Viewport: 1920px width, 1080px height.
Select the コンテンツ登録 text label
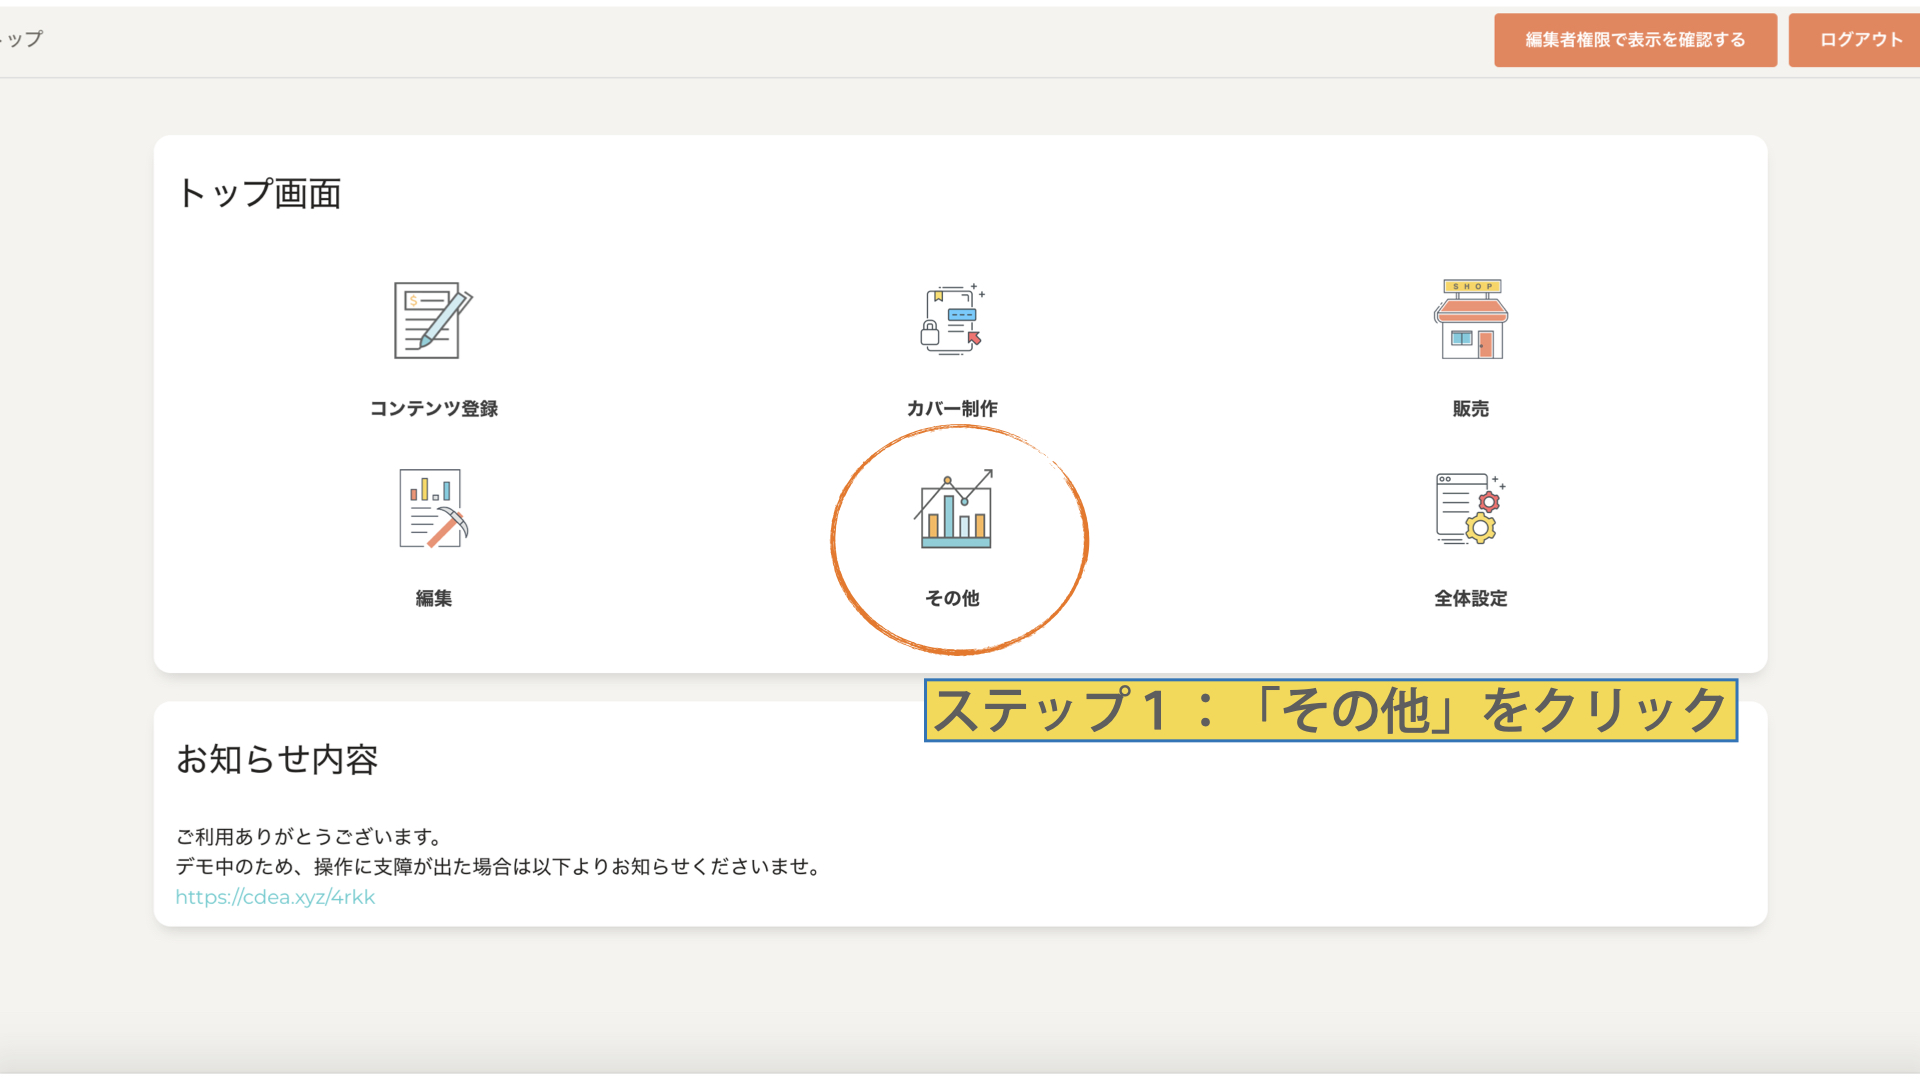point(433,408)
